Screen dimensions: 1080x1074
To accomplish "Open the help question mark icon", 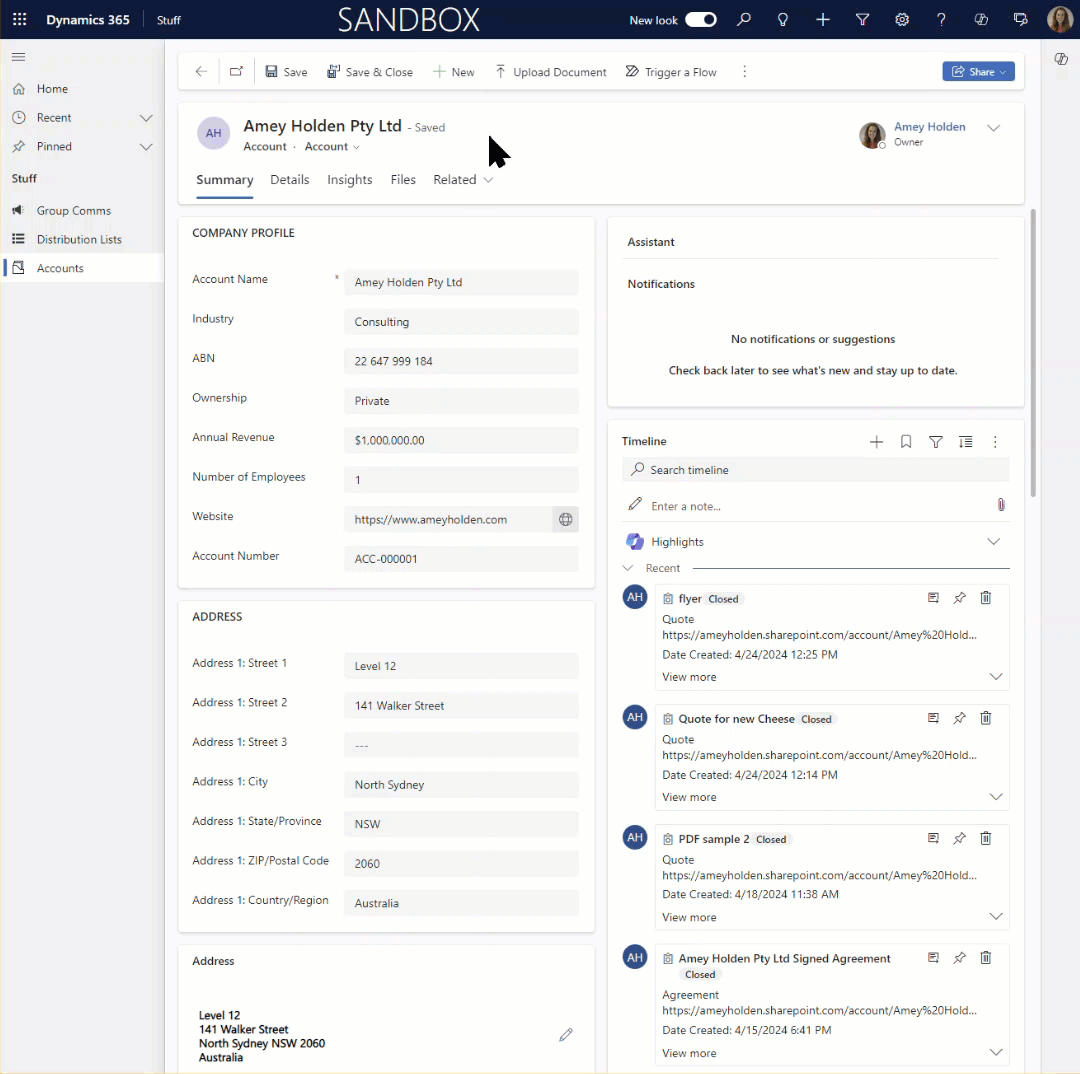I will (941, 19).
